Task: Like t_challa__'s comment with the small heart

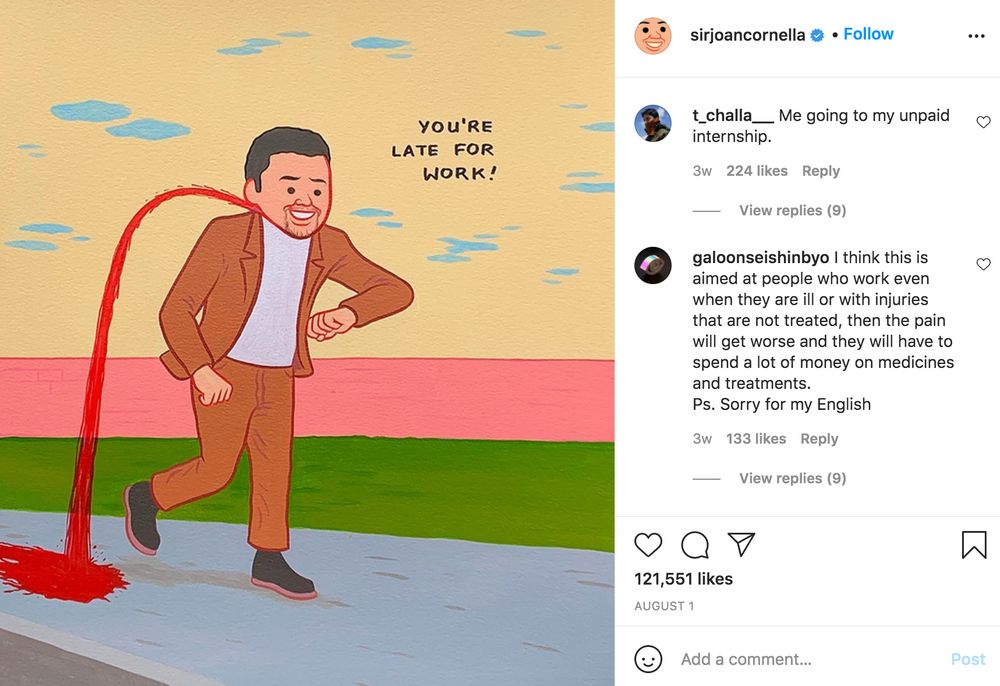Action: click(x=983, y=122)
